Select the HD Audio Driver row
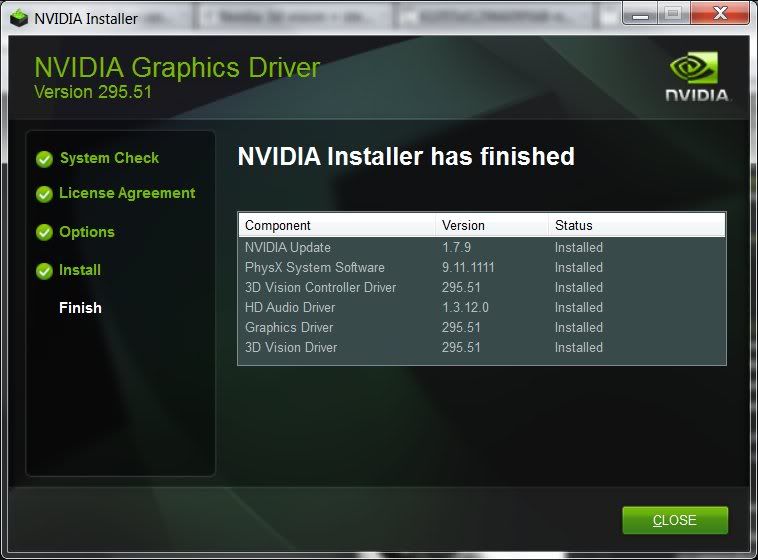The width and height of the screenshot is (758, 560). (x=482, y=307)
